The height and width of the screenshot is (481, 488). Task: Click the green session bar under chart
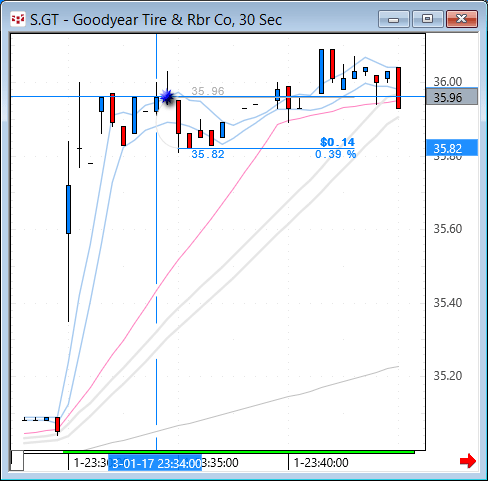pyautogui.click(x=239, y=452)
